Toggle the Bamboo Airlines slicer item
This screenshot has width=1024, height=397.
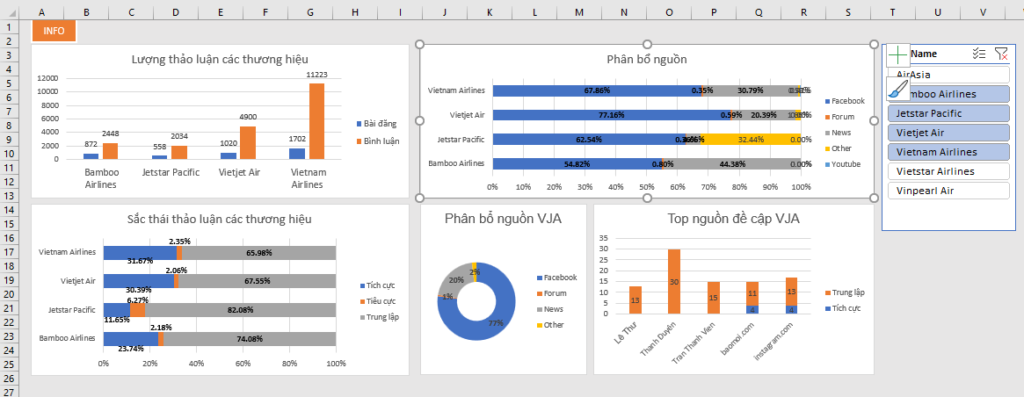[x=948, y=94]
